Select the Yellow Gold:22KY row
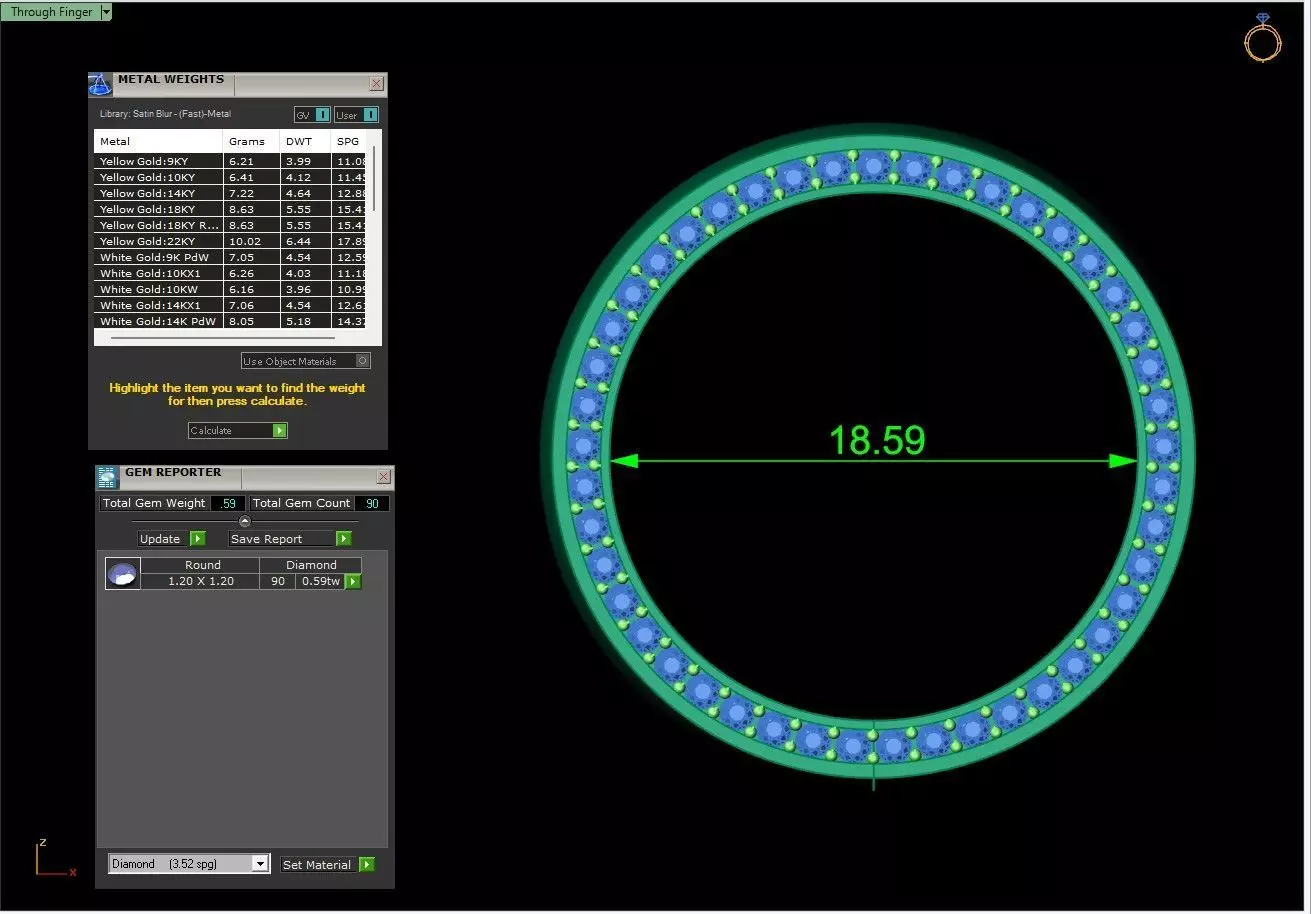The height and width of the screenshot is (914, 1311). click(x=231, y=241)
